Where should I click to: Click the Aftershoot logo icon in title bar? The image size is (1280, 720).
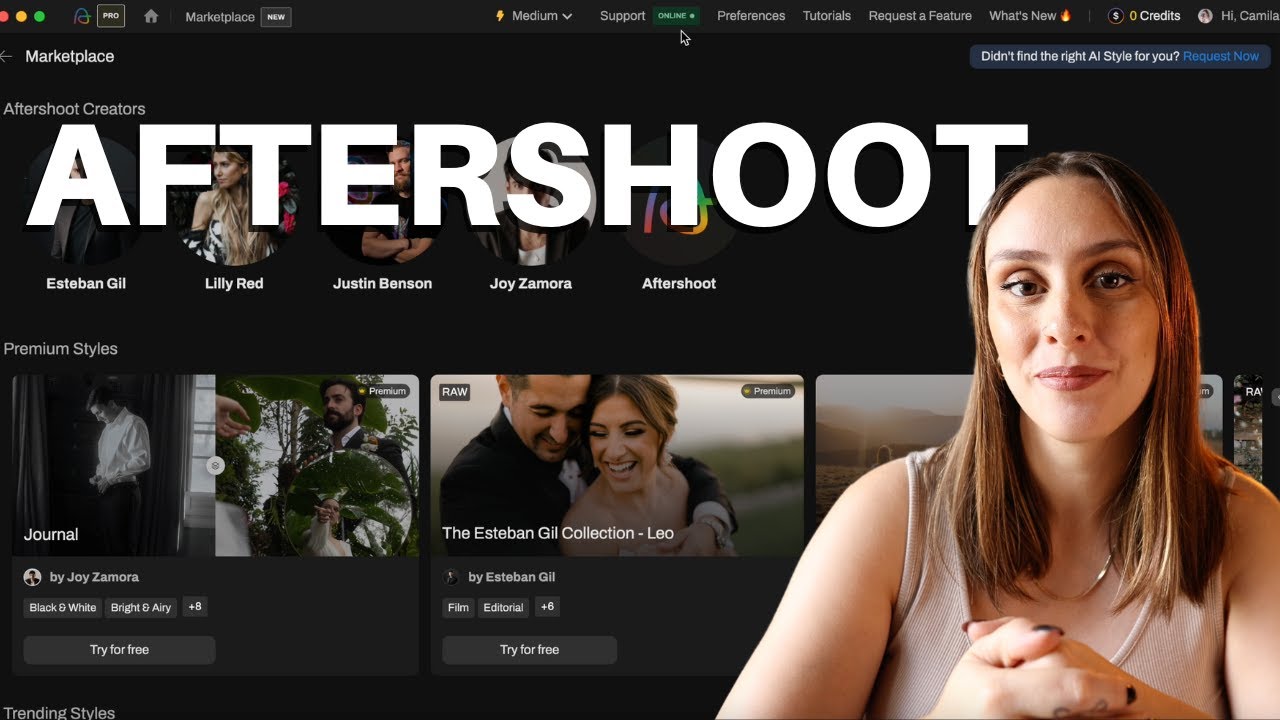coord(82,16)
